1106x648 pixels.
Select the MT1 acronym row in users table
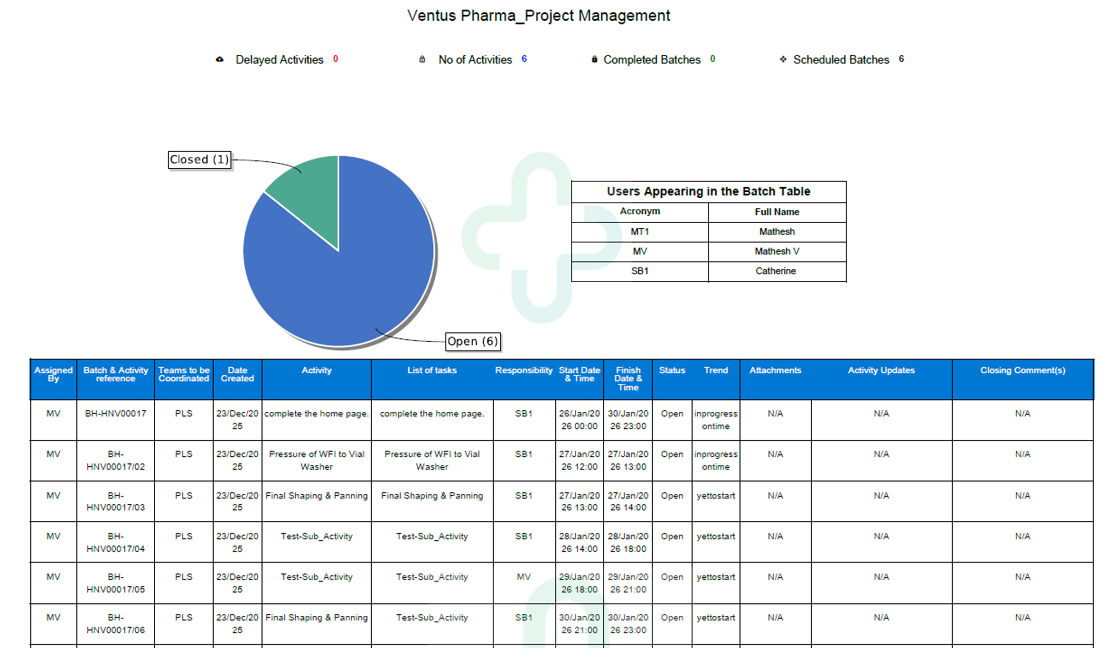(640, 232)
